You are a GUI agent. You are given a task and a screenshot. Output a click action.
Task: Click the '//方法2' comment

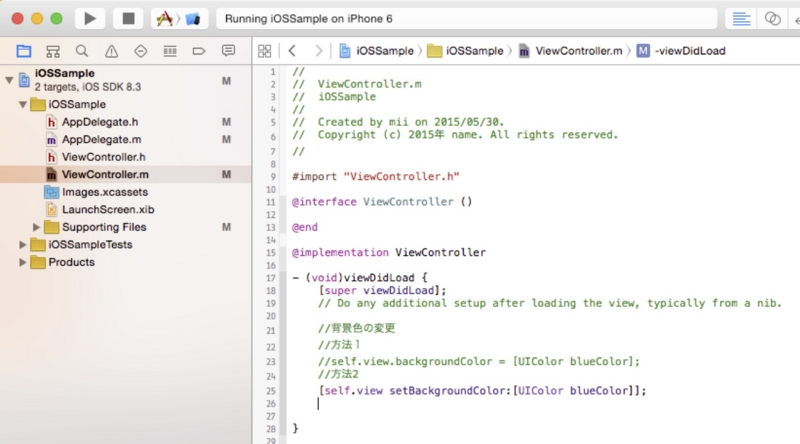coord(338,375)
